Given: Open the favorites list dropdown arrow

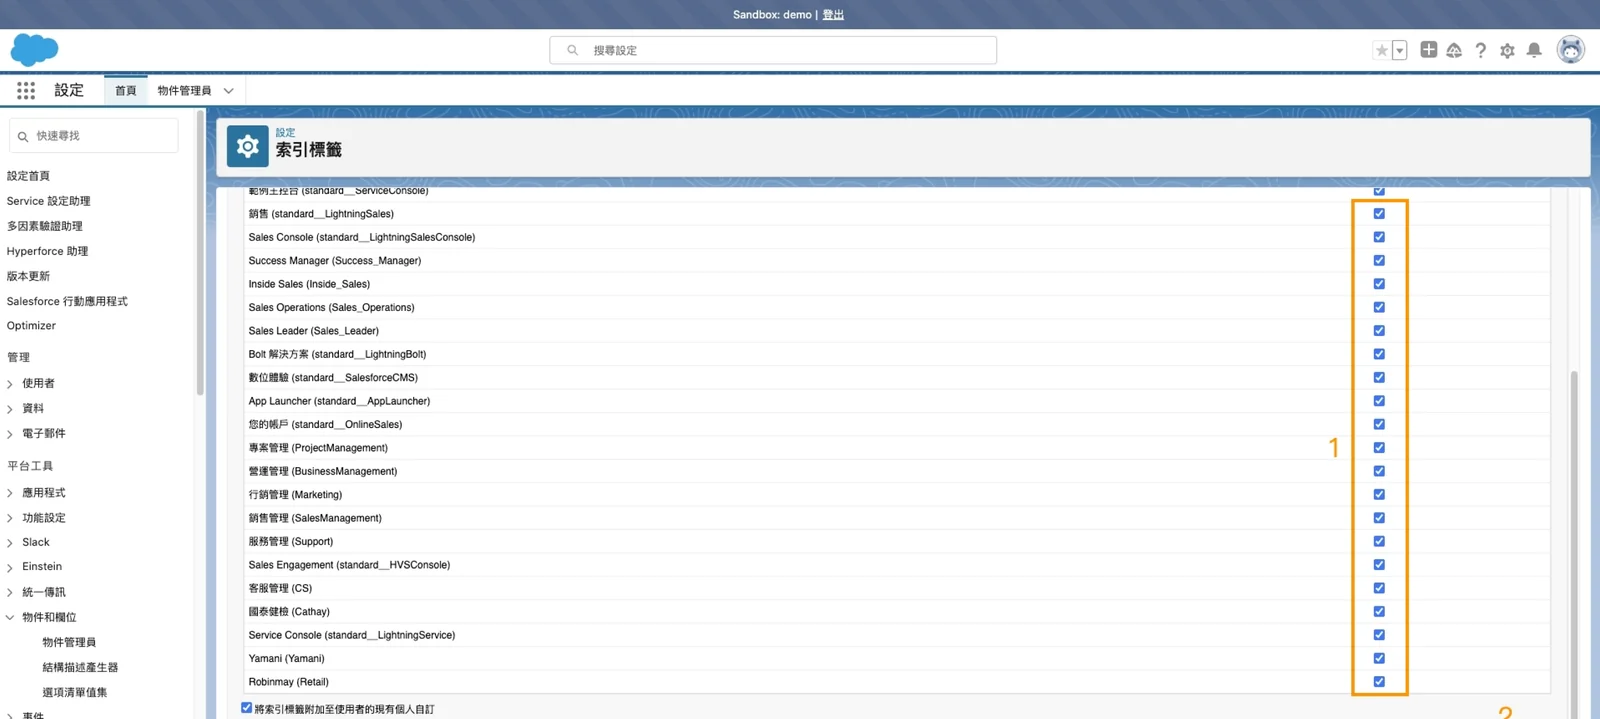Looking at the screenshot, I should click(x=1399, y=50).
